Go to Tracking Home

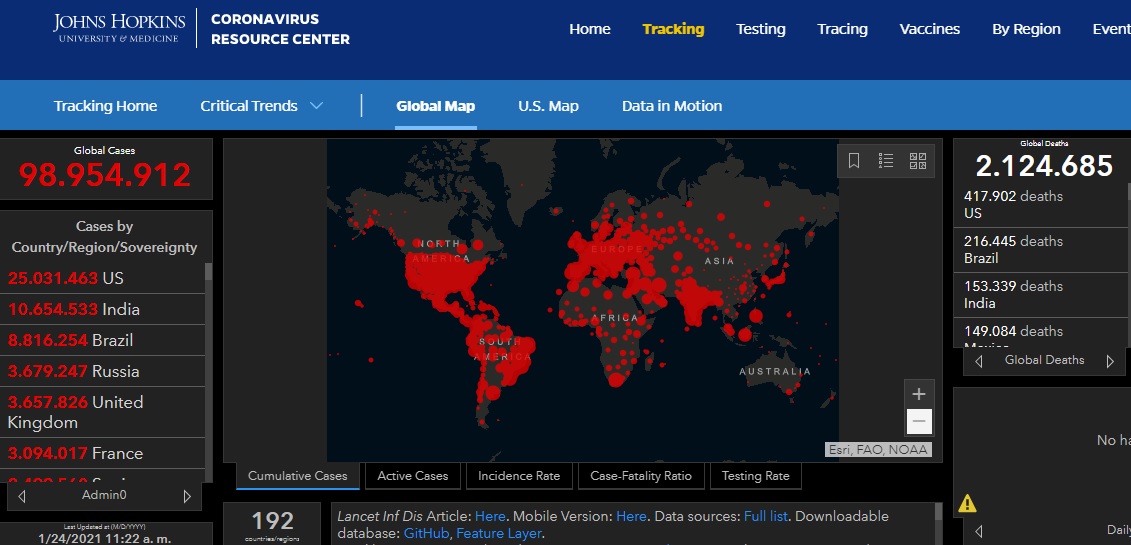pos(105,106)
